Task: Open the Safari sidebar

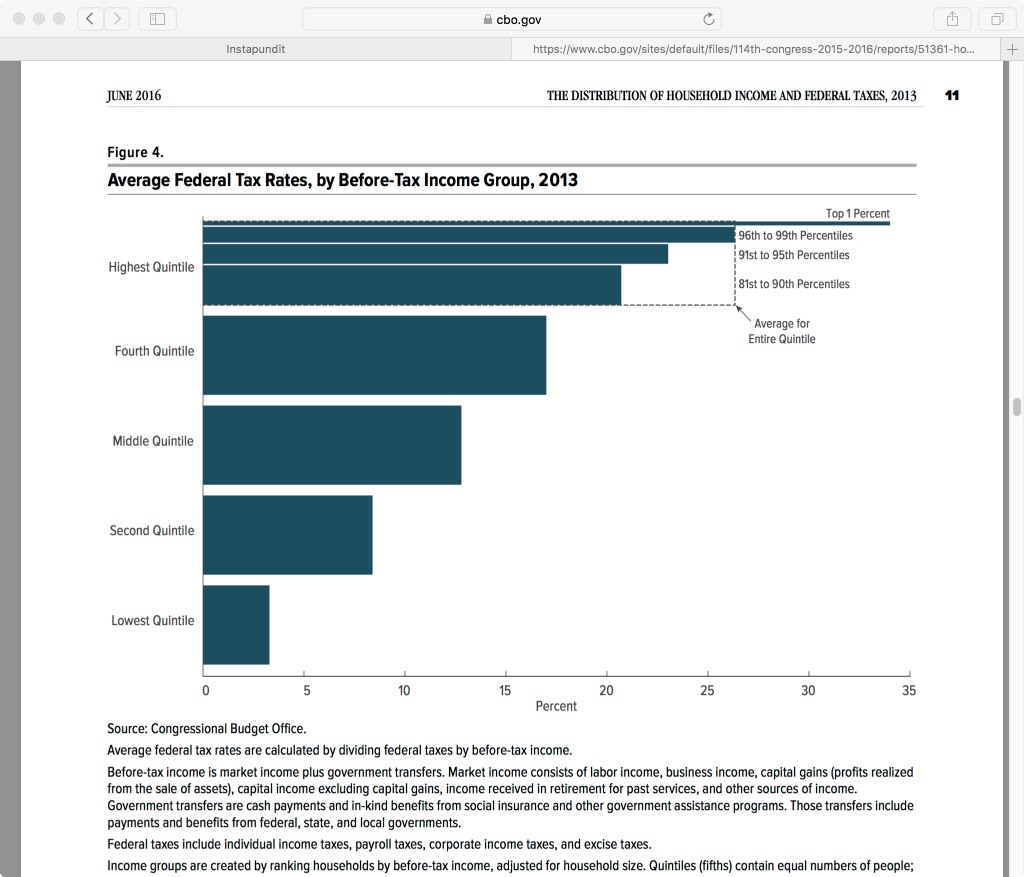Action: (x=156, y=18)
